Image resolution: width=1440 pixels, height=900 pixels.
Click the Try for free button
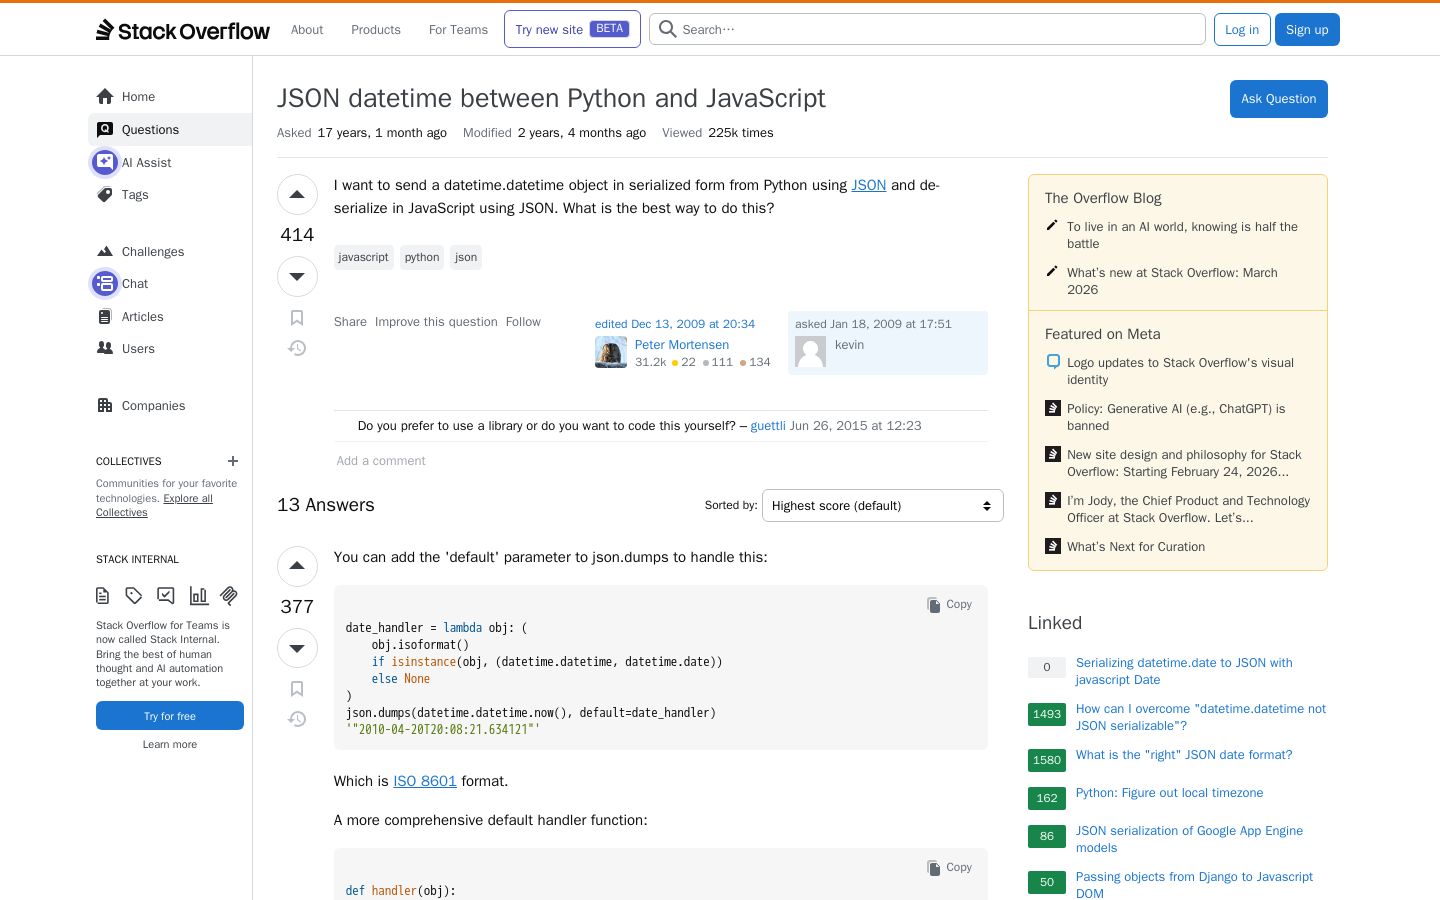pyautogui.click(x=170, y=716)
